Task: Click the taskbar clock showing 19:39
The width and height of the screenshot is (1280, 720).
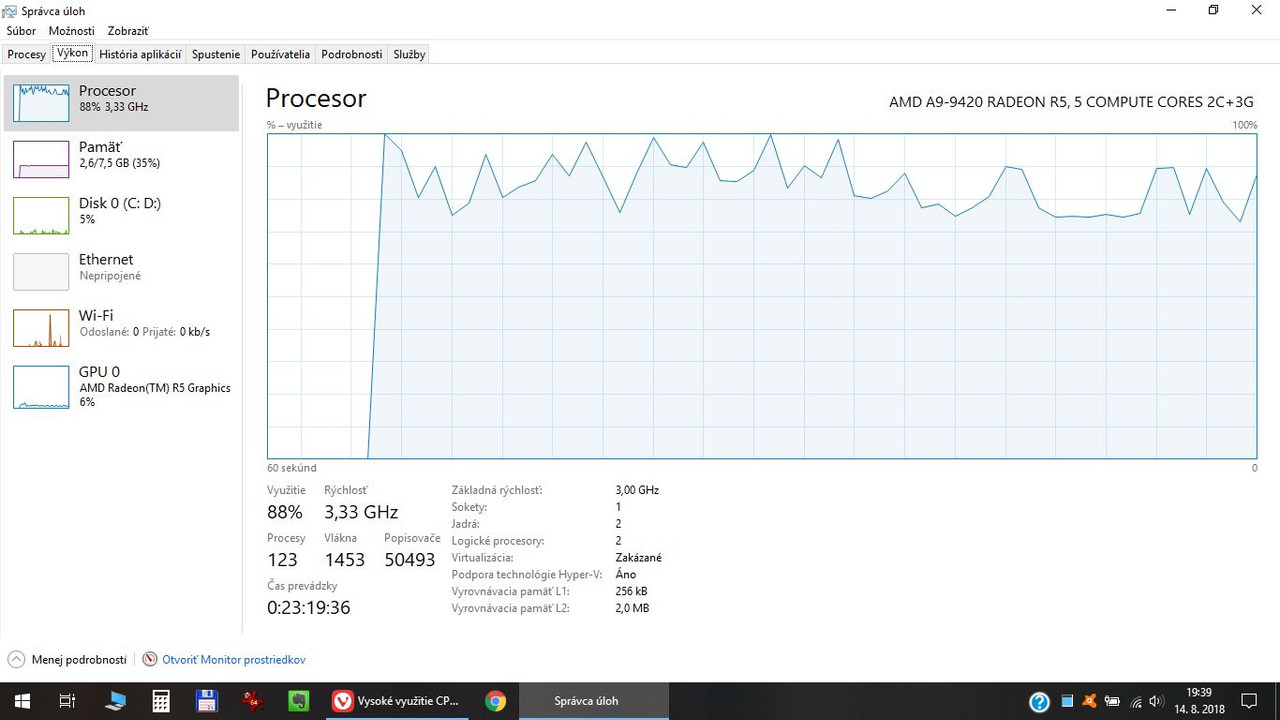Action: click(1198, 701)
